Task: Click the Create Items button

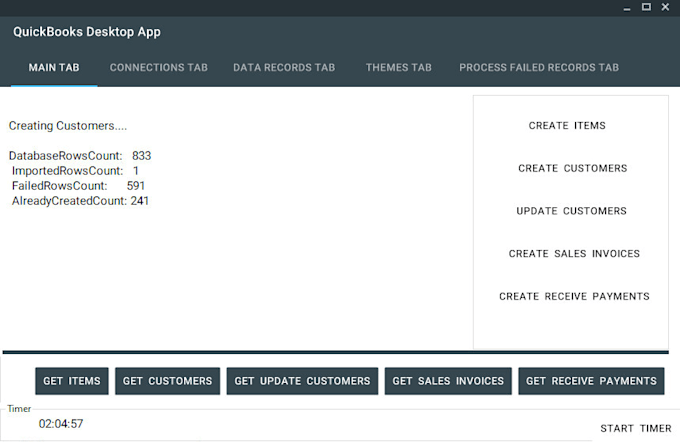Action: pos(567,126)
